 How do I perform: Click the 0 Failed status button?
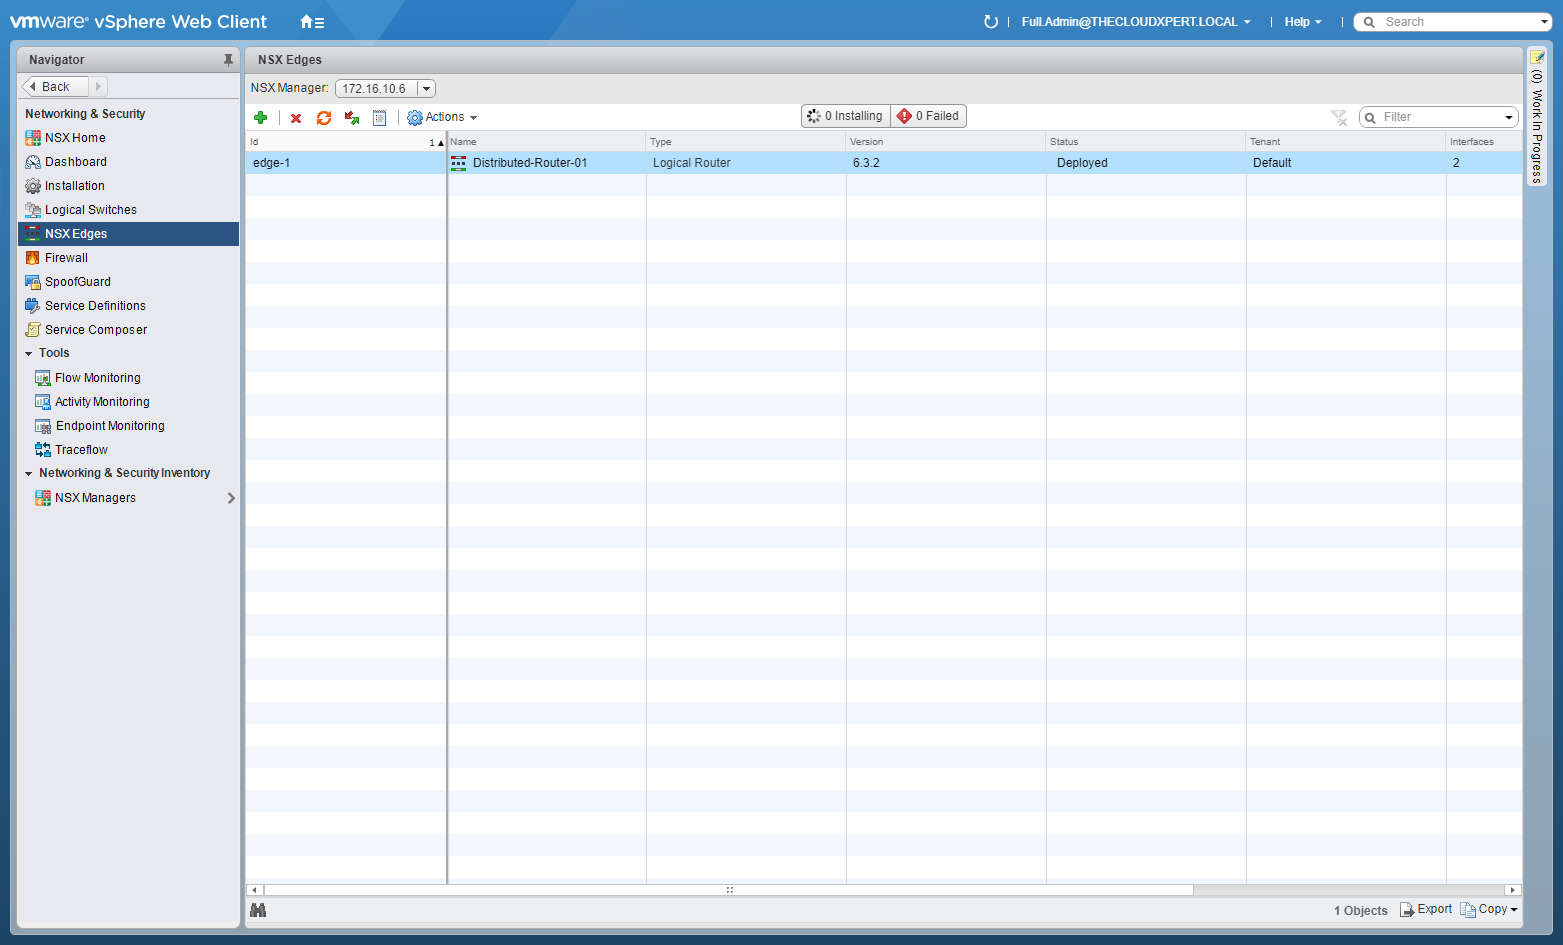[x=929, y=116]
